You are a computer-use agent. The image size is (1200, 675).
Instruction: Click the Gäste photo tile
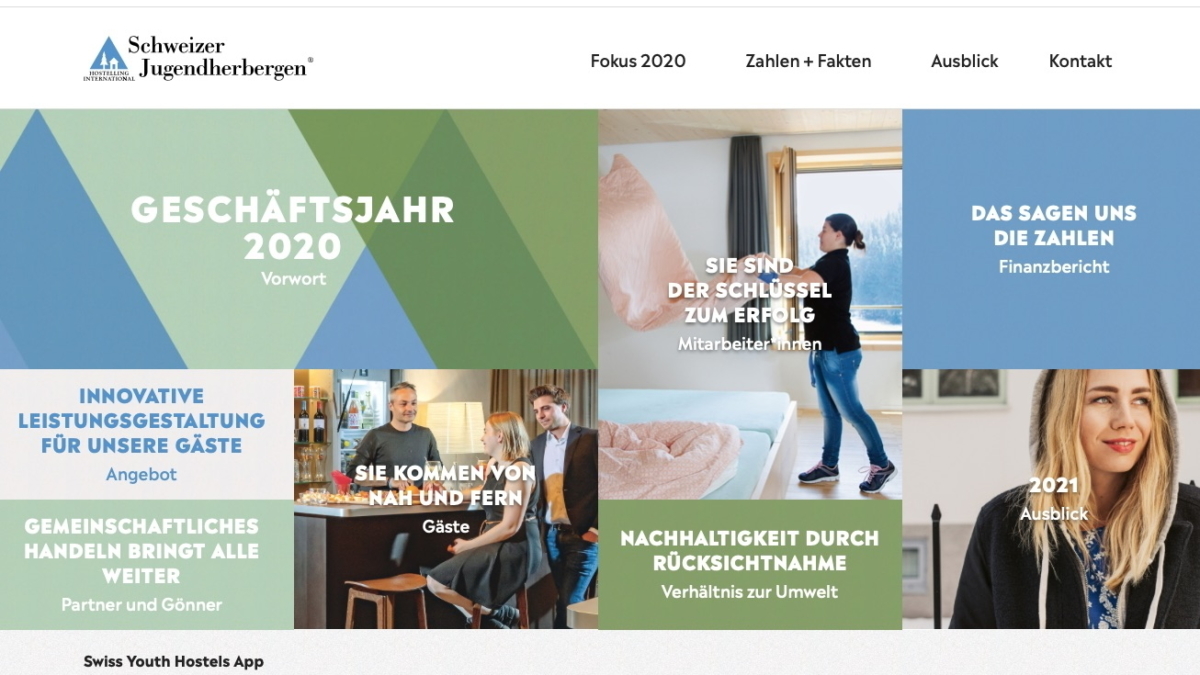coord(446,499)
